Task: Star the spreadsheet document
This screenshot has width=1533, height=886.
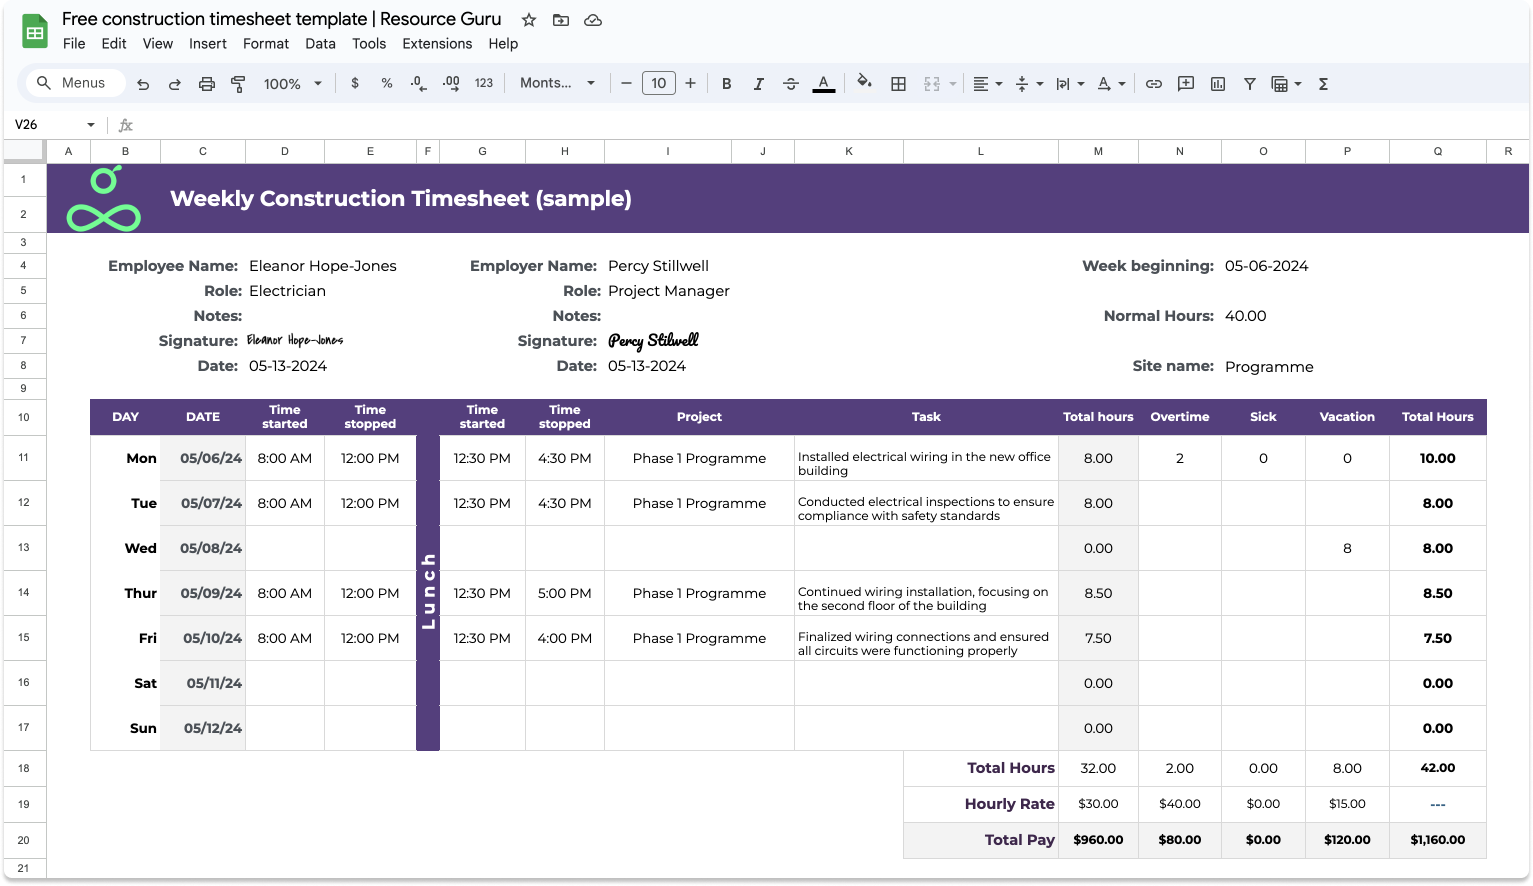Action: pyautogui.click(x=528, y=19)
